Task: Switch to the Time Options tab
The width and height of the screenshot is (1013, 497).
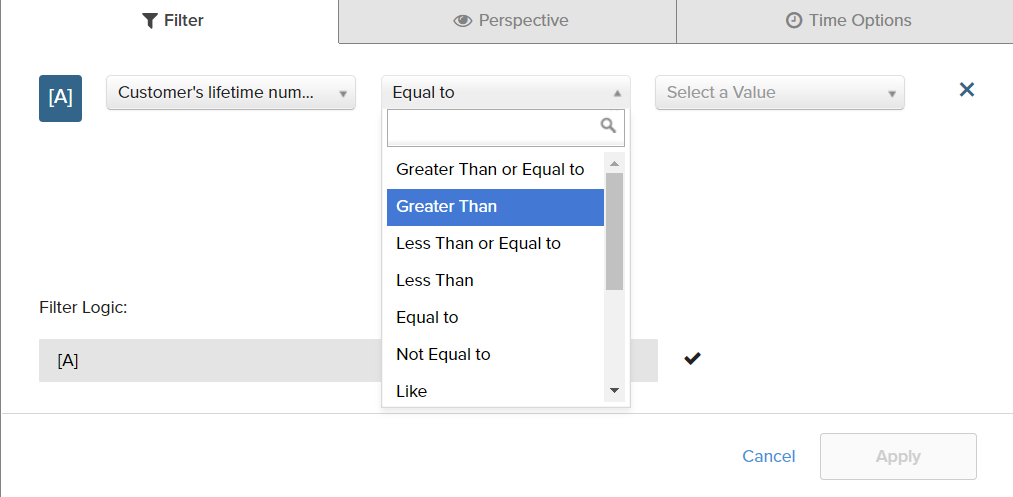Action: click(x=848, y=20)
